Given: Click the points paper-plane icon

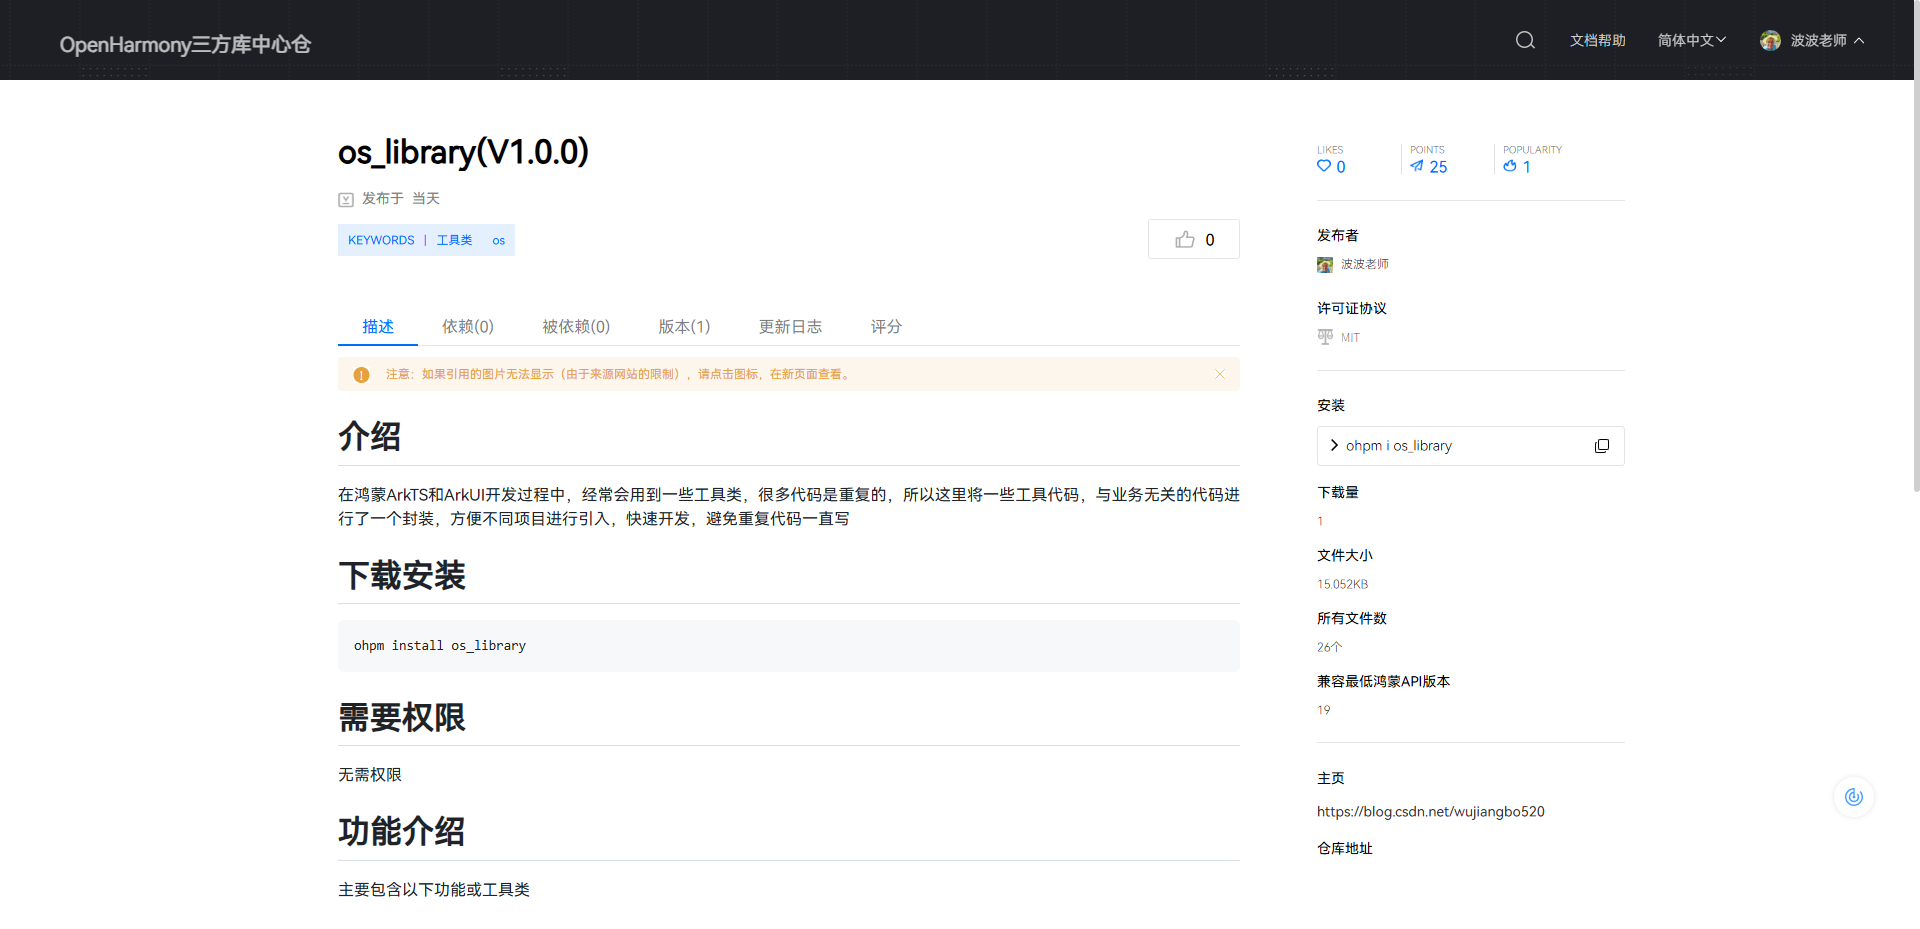Looking at the screenshot, I should coord(1418,167).
